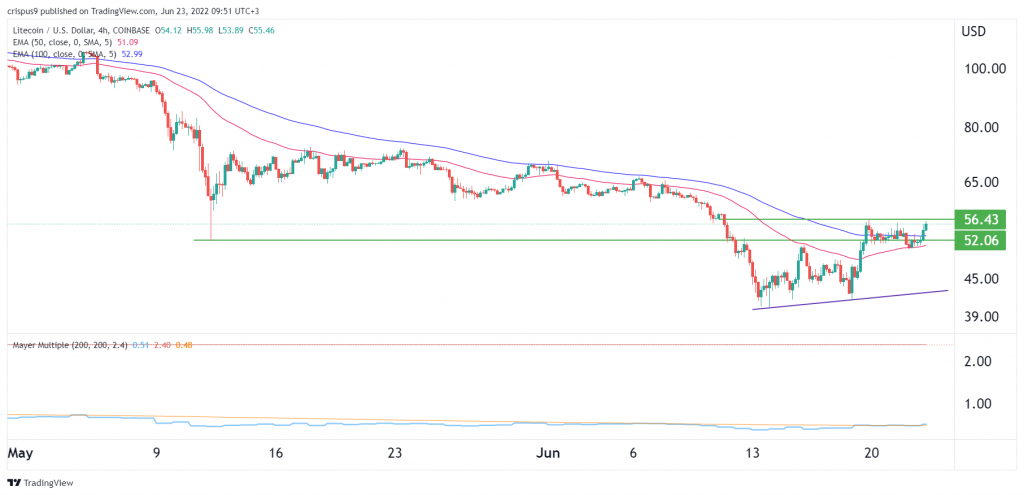Click the '9' date axis label
Viewport: 1024px width, 495px height.
point(157,453)
